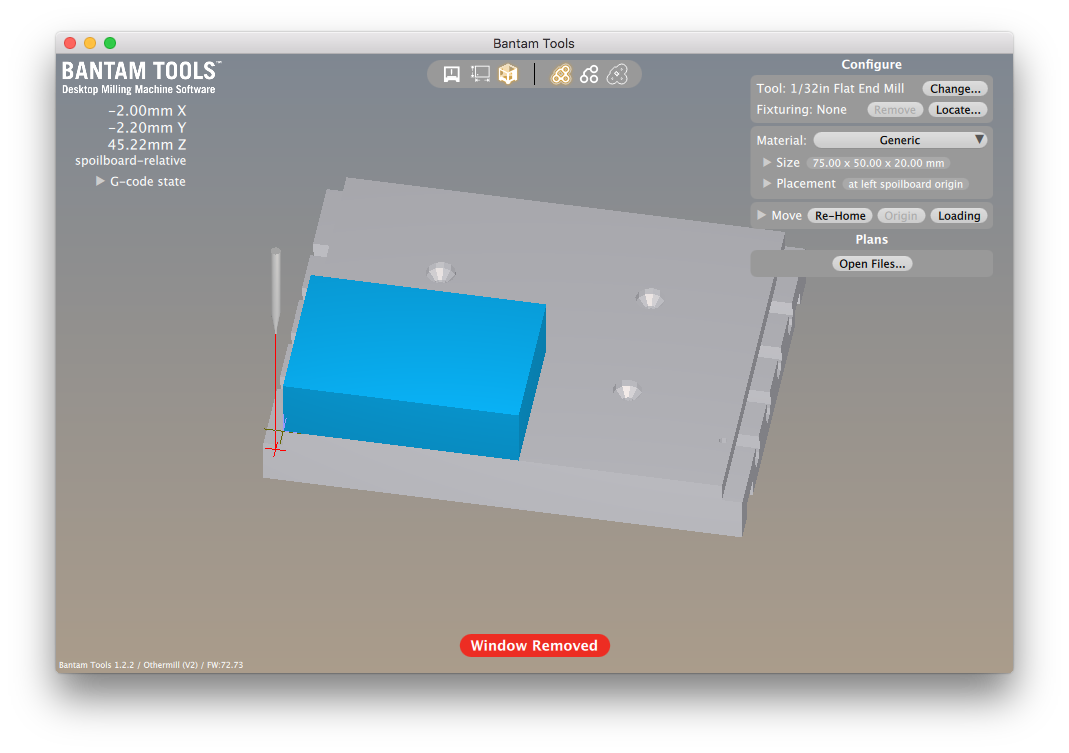Screen dimensions: 1069x753
Task: Click the fixturing Remove button
Action: [x=895, y=110]
